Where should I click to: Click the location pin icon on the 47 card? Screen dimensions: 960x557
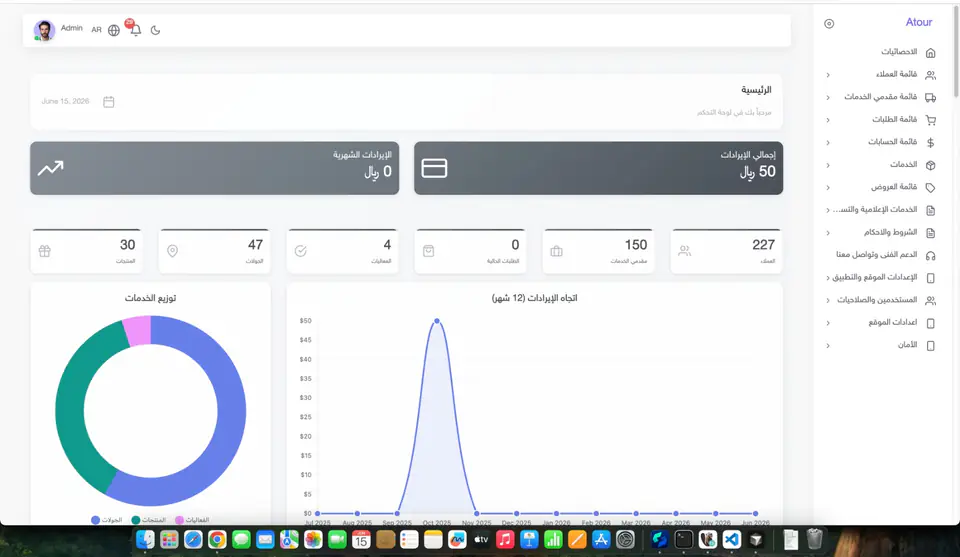(172, 251)
